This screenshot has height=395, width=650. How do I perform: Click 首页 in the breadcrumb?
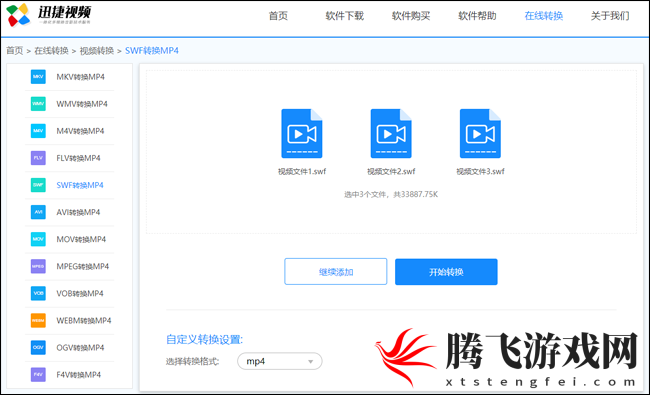(15, 51)
